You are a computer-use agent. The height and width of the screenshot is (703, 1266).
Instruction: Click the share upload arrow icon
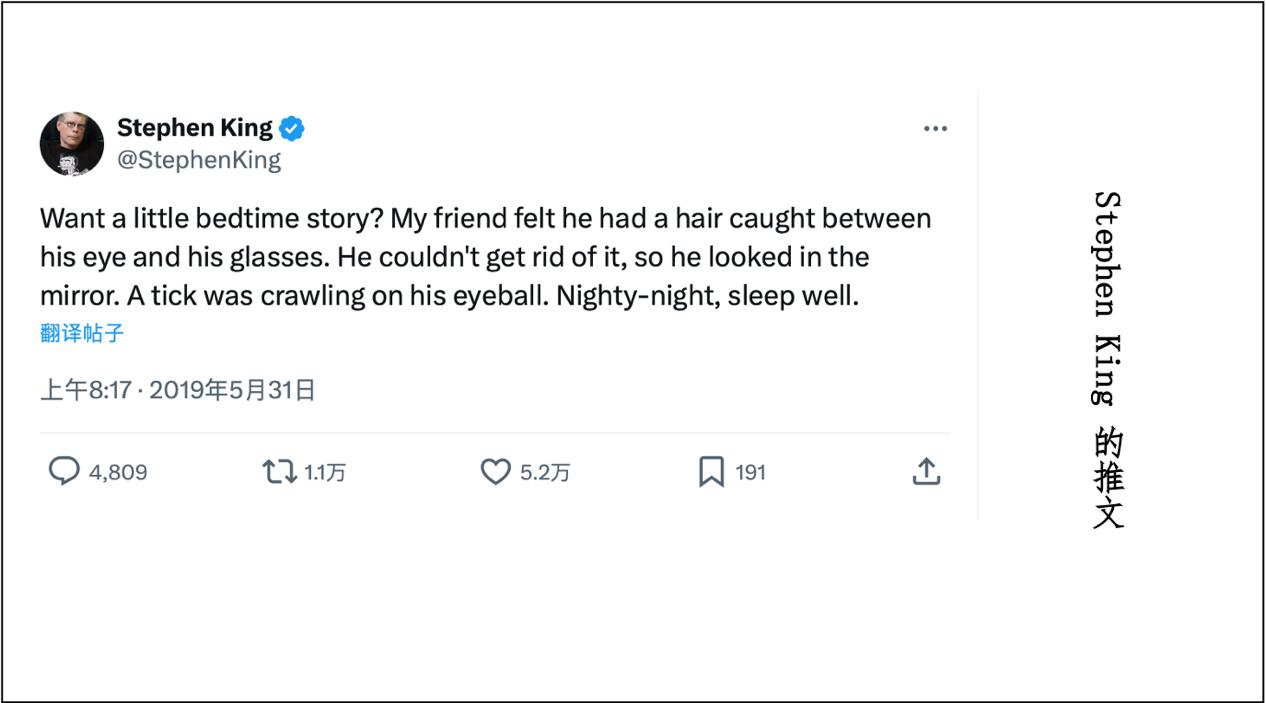tap(927, 471)
